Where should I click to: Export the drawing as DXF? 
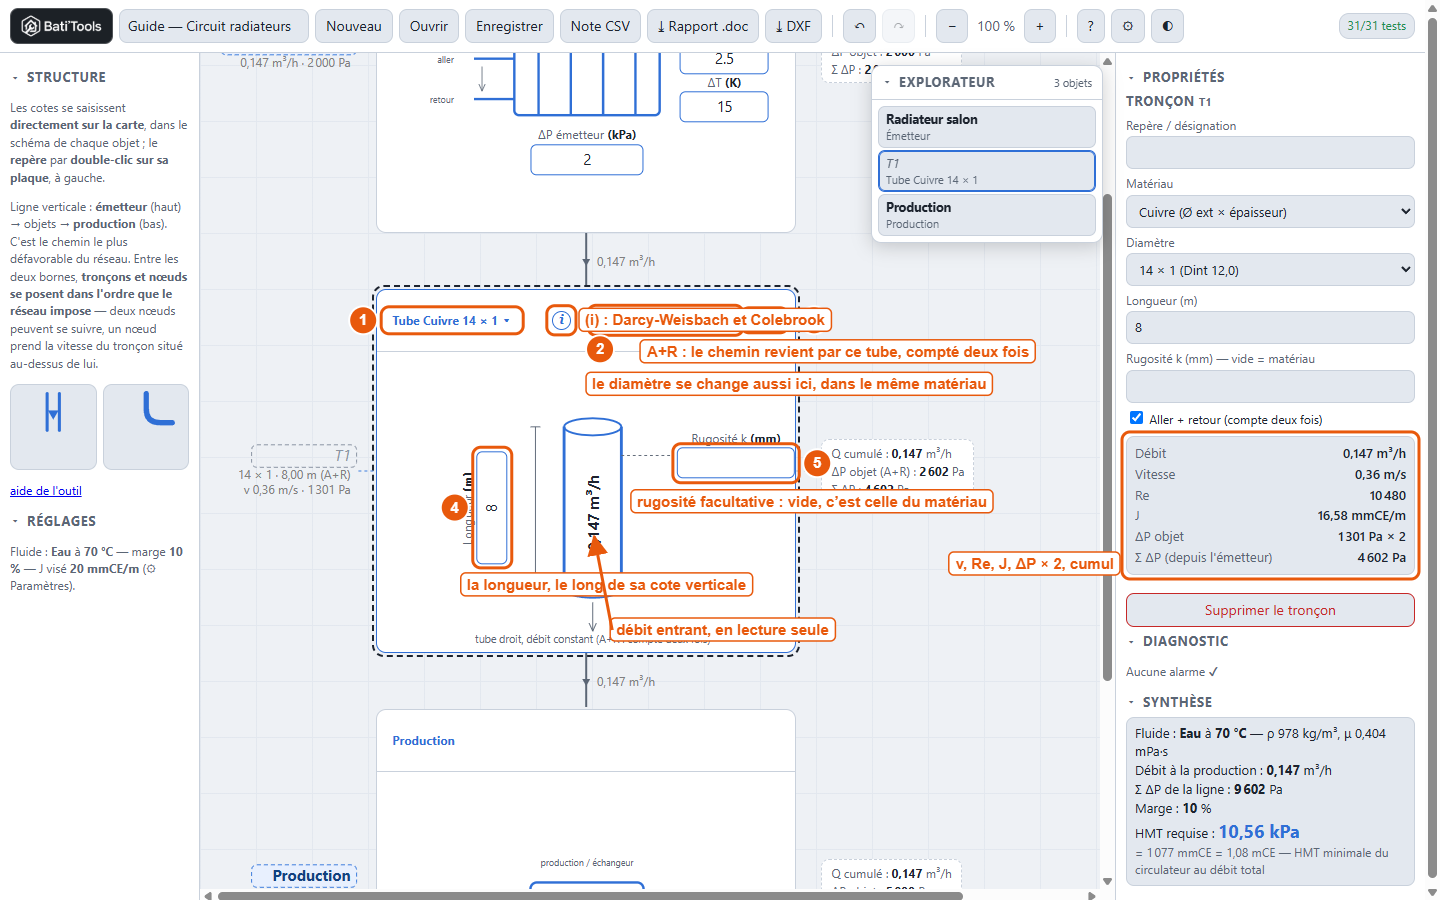click(x=793, y=26)
